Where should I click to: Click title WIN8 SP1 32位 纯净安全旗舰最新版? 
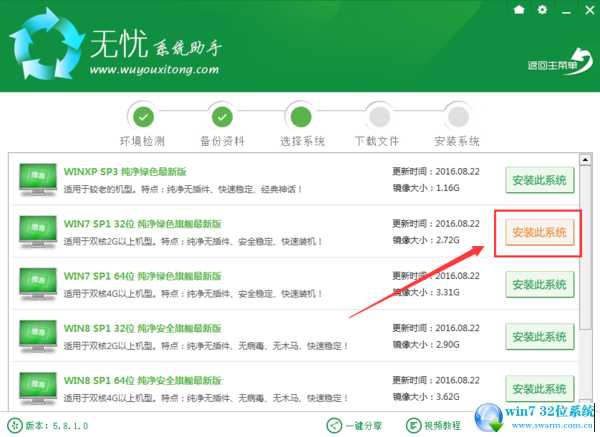142,328
